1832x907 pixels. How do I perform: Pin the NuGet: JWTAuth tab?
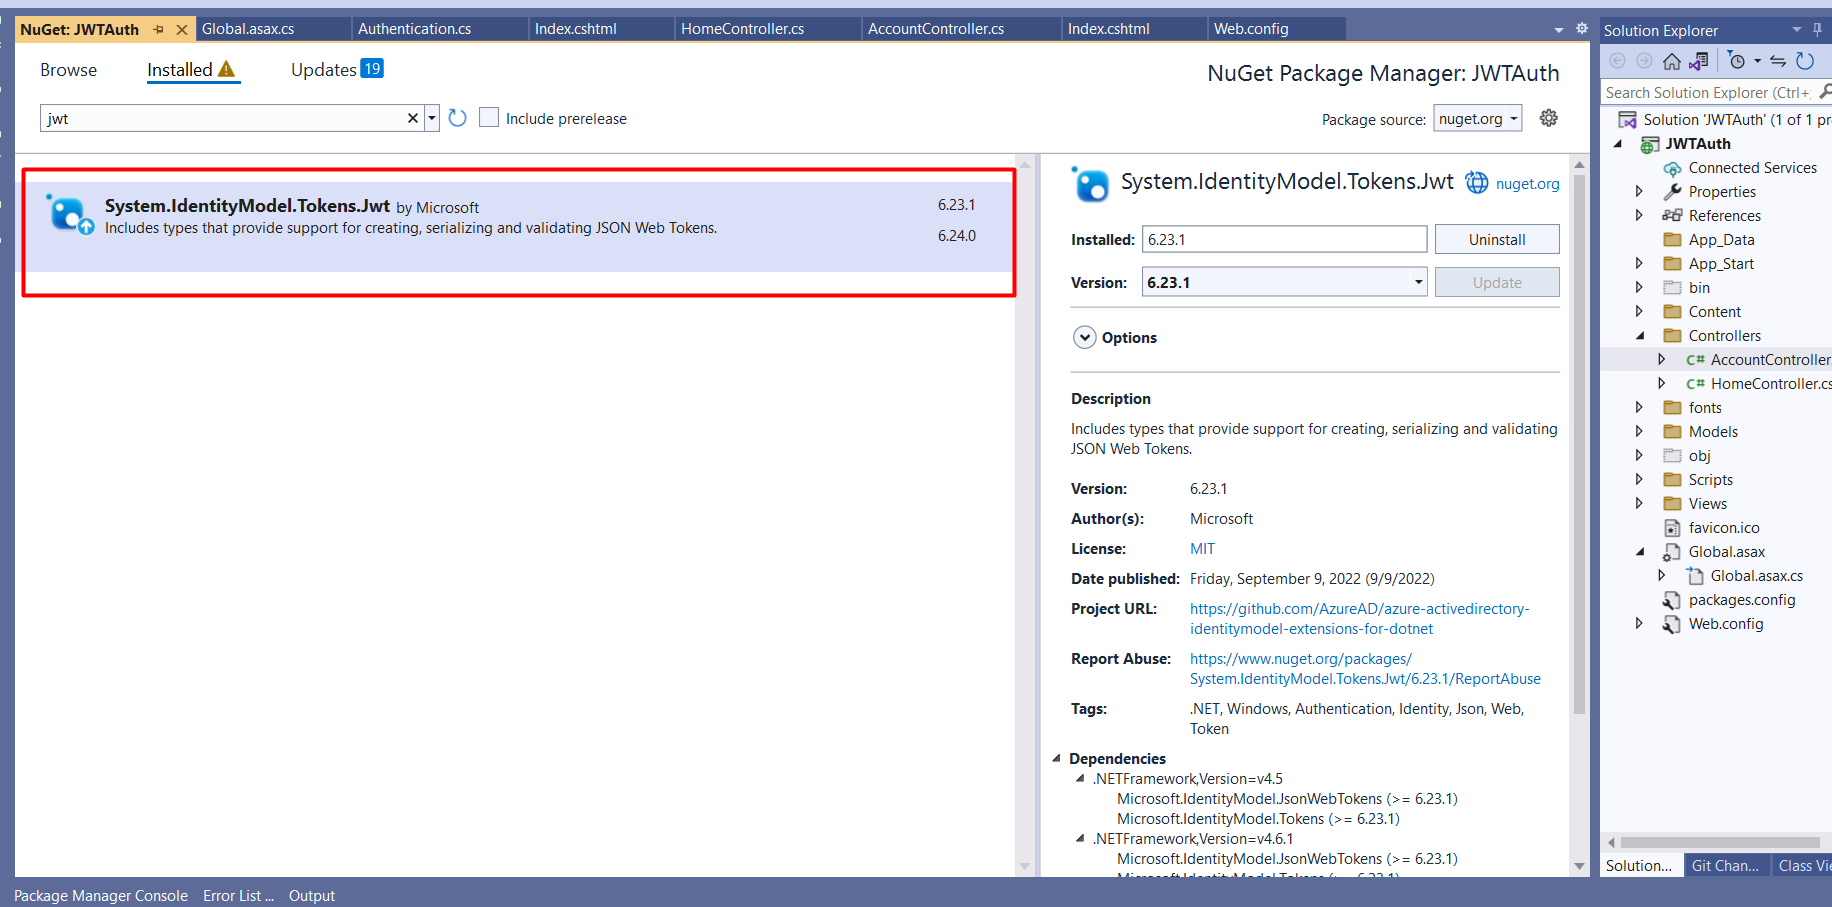coord(158,30)
